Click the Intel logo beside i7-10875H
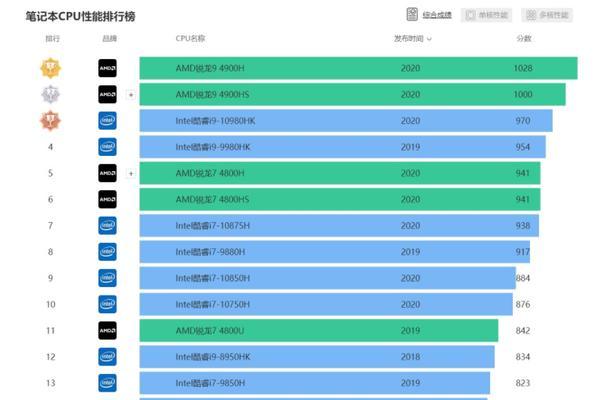 (107, 225)
